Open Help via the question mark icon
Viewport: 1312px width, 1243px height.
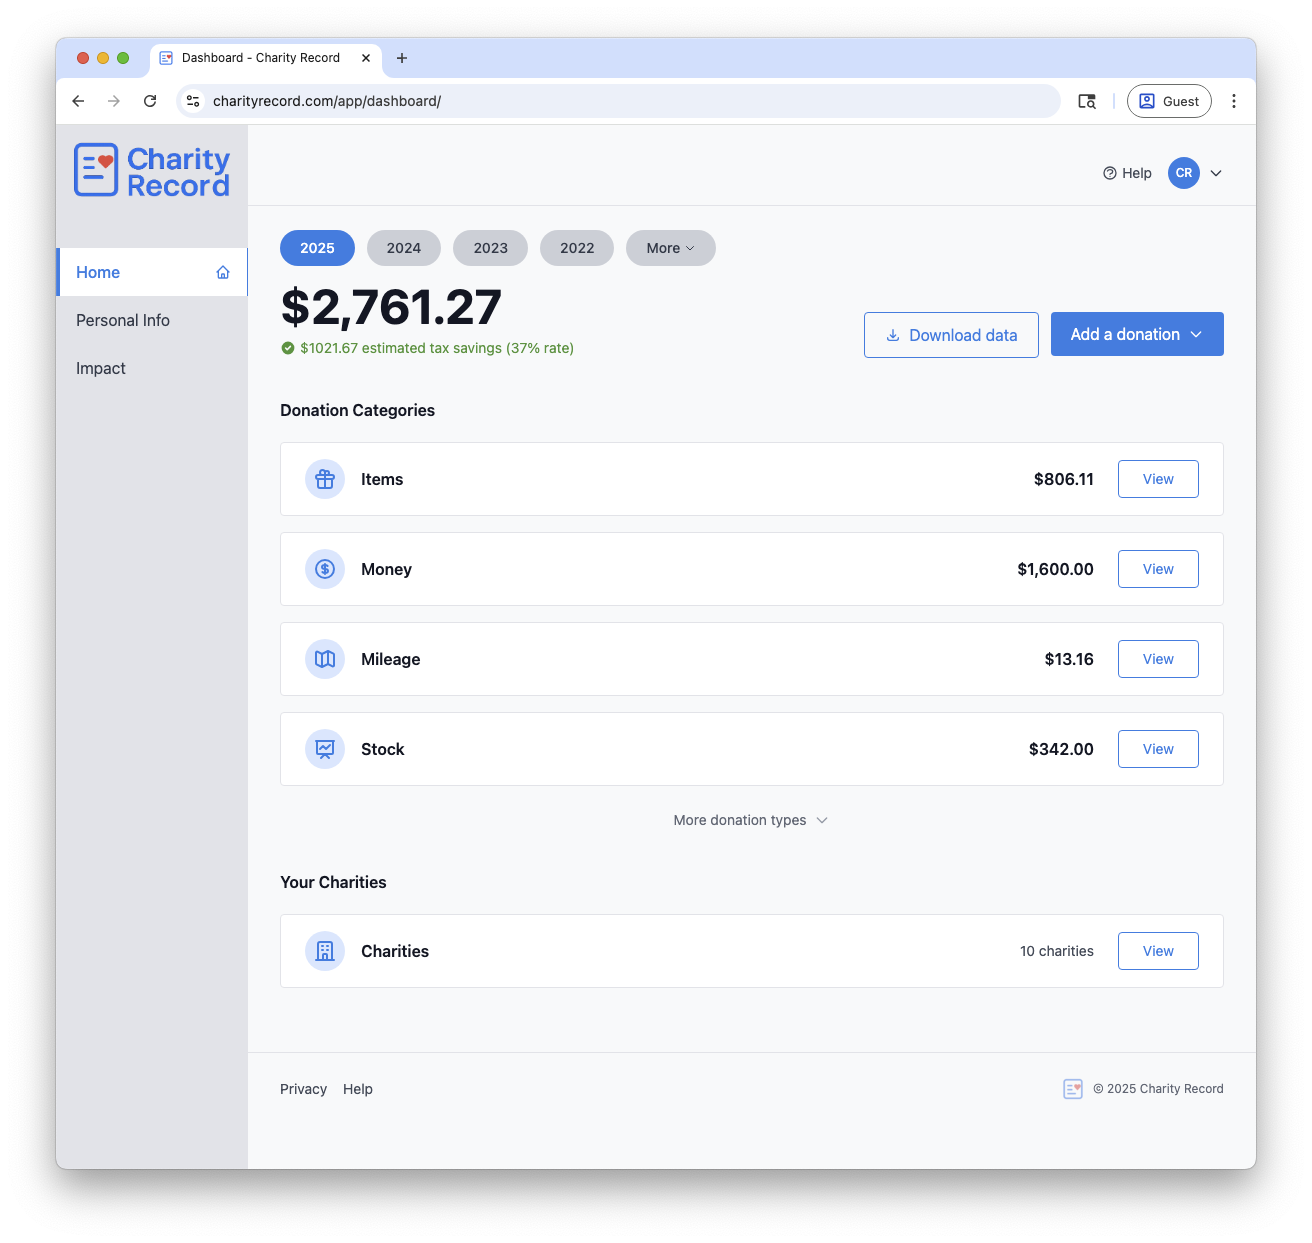coord(1110,173)
